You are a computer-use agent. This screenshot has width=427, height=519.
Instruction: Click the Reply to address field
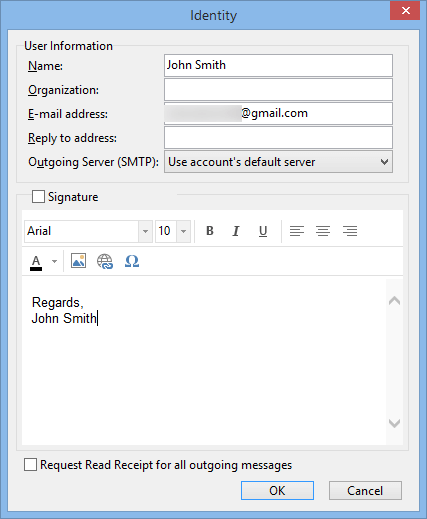point(278,138)
